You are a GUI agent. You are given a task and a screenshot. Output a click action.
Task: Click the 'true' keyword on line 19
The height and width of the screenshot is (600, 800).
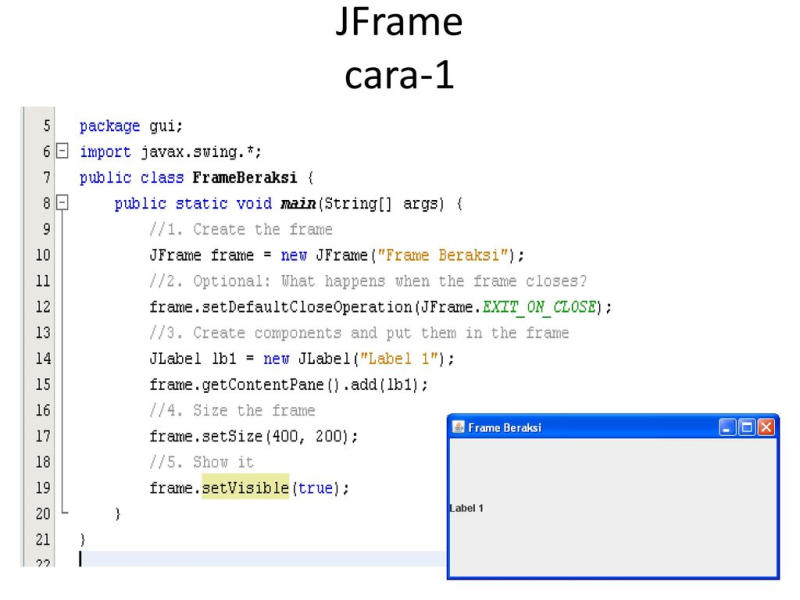pyautogui.click(x=315, y=488)
